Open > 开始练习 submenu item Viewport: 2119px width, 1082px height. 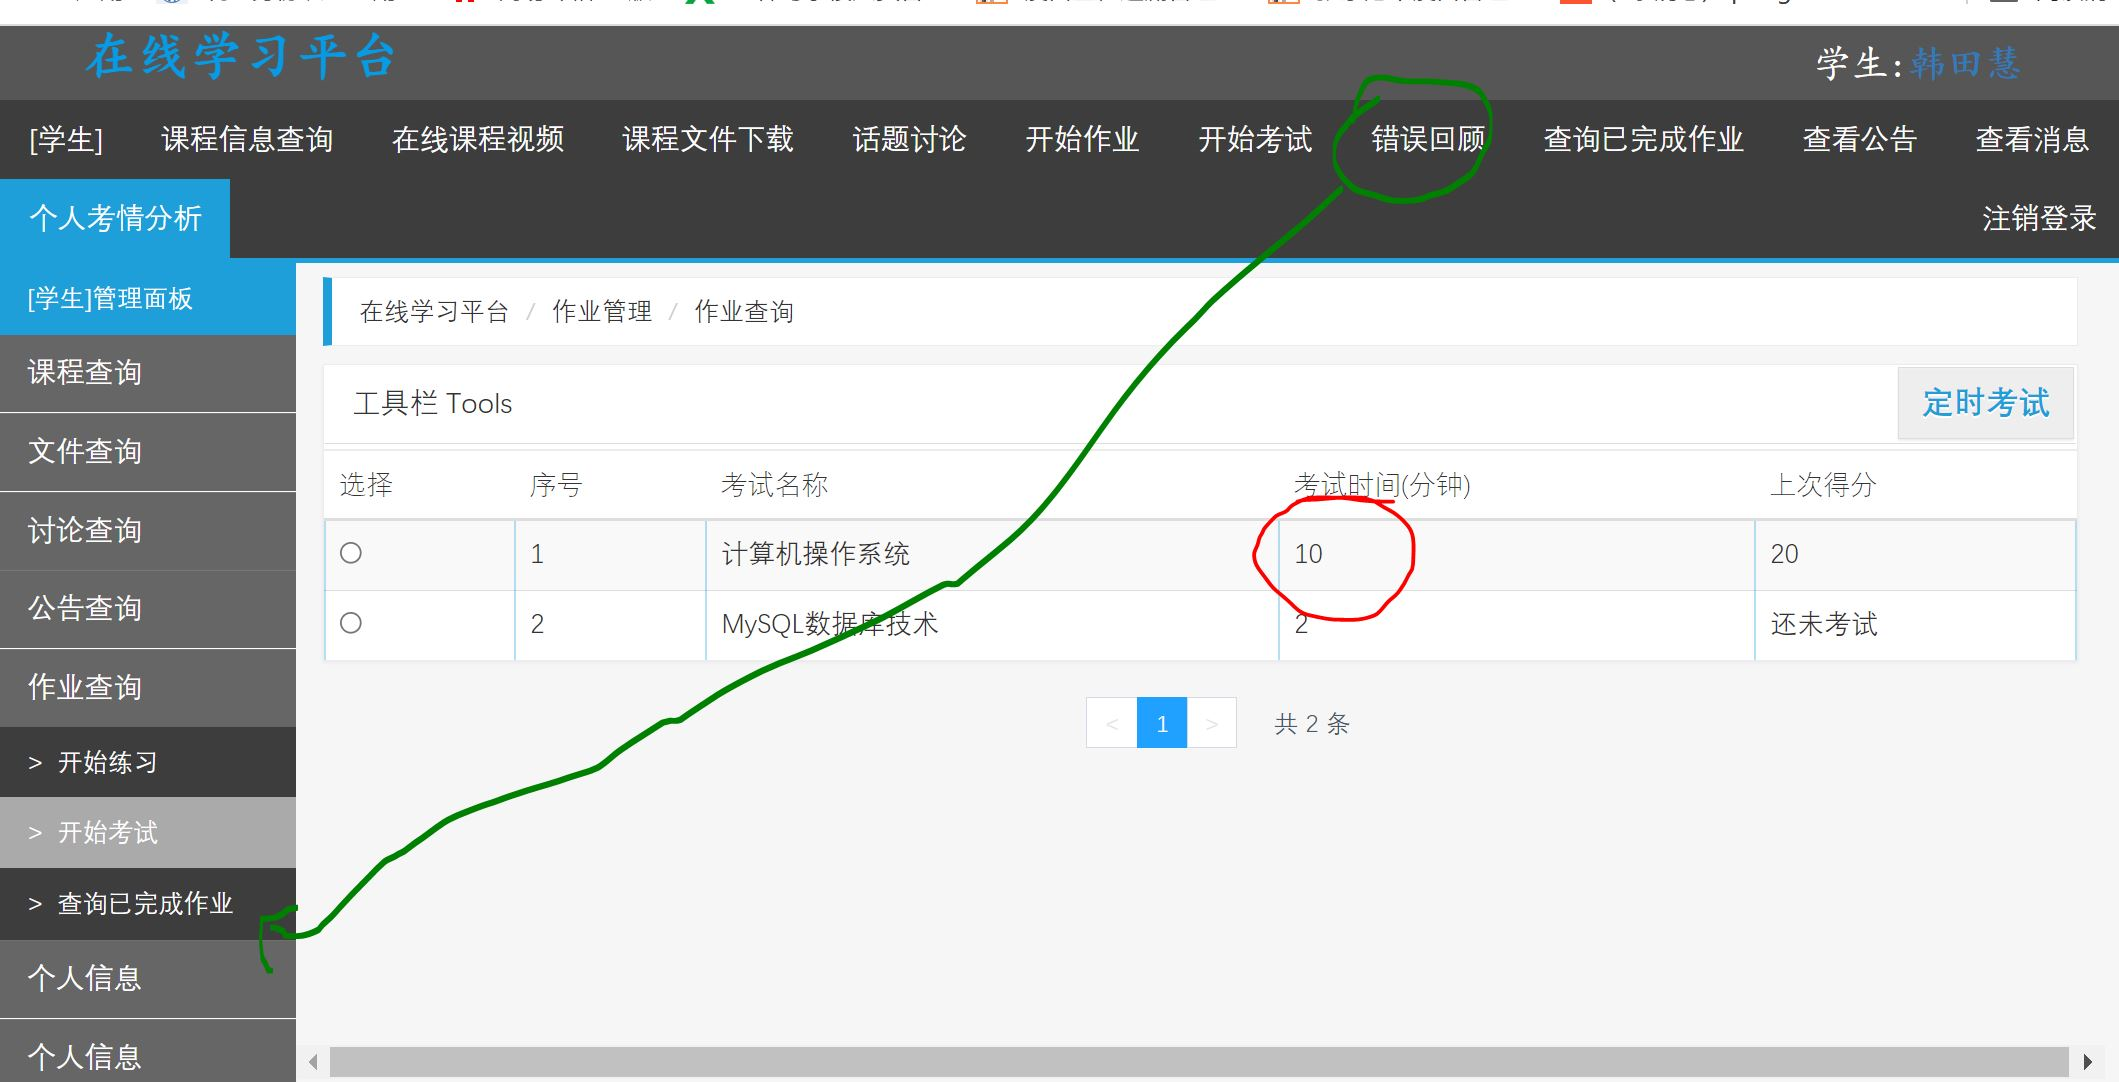click(107, 762)
